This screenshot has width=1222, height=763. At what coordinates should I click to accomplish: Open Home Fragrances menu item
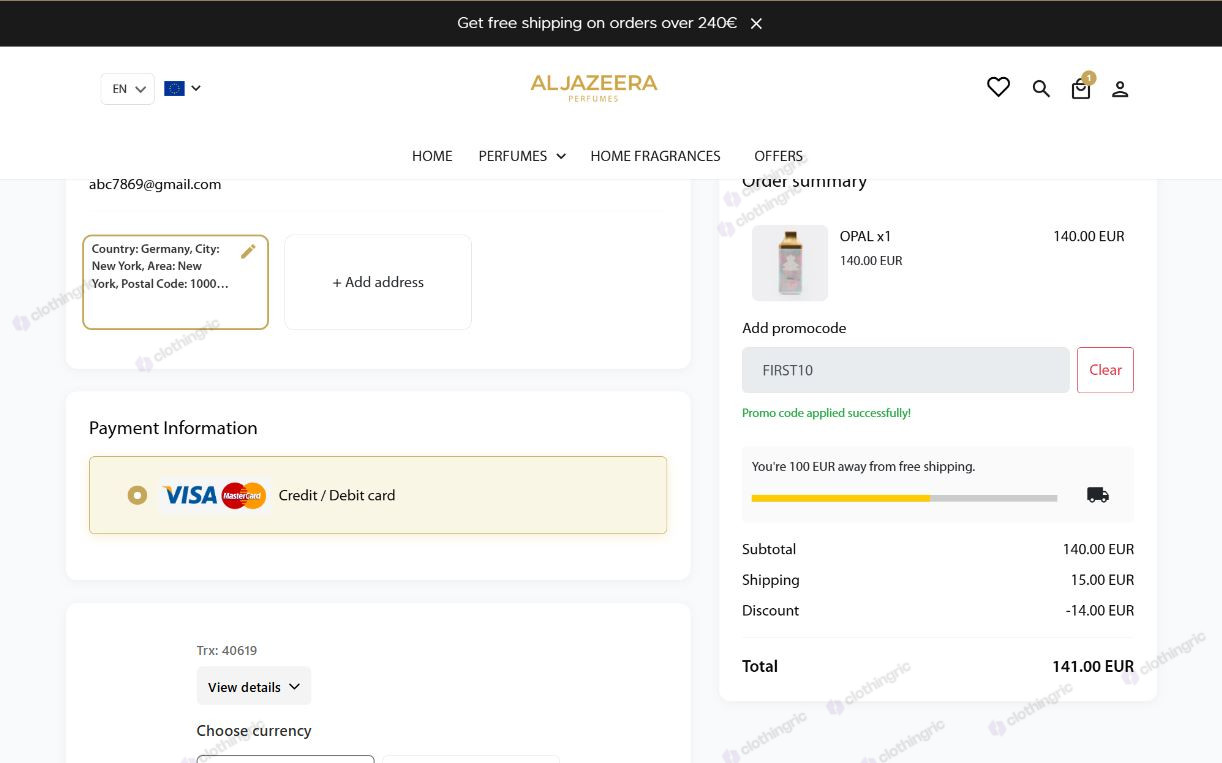(x=655, y=156)
